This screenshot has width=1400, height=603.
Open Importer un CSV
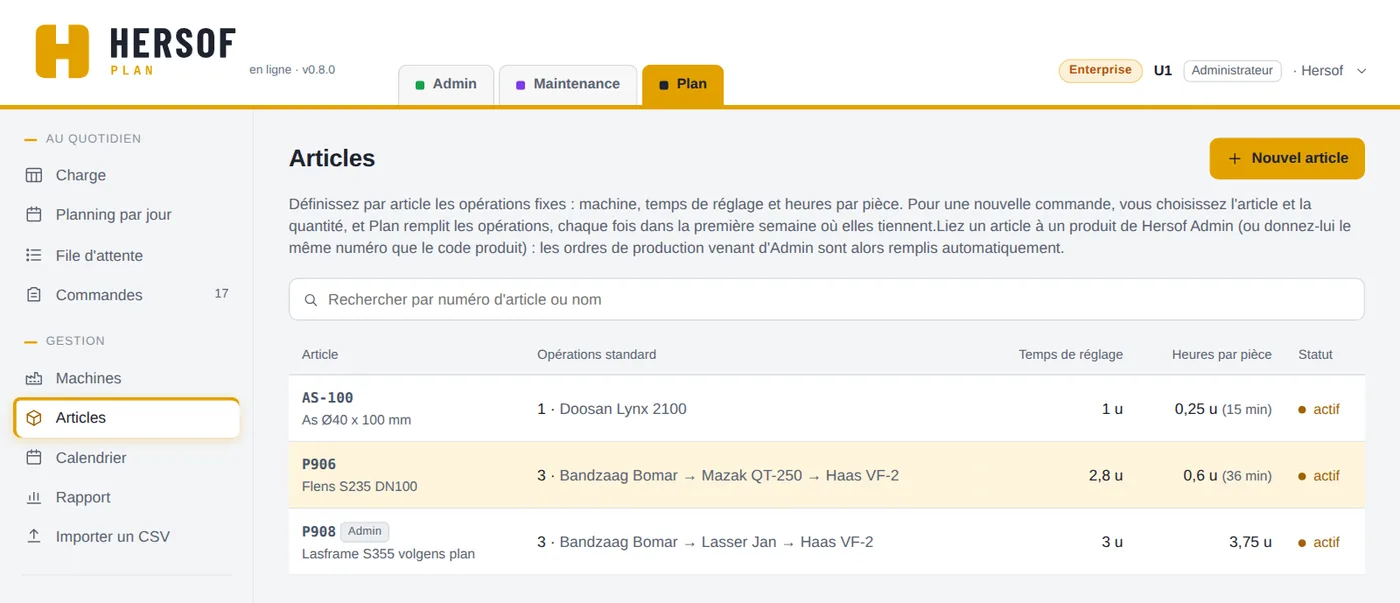(x=127, y=537)
